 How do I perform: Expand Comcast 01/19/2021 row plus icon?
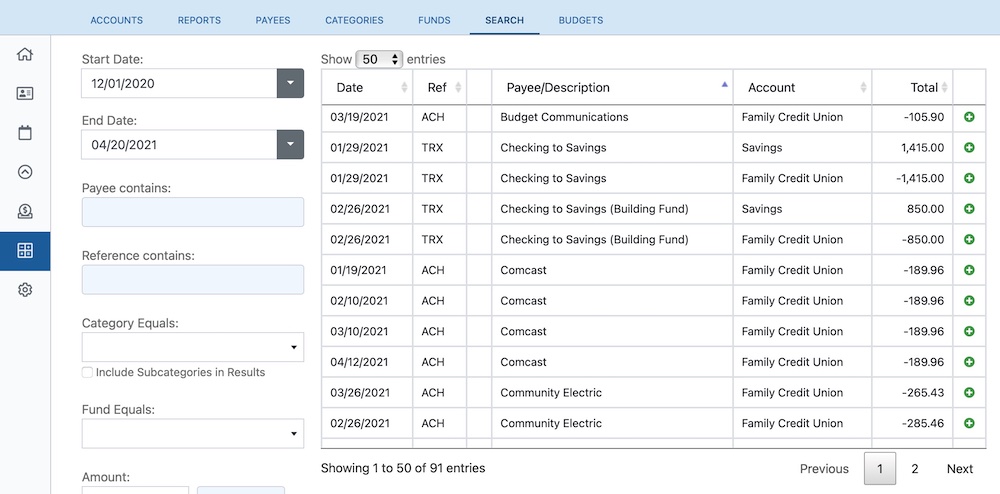point(969,270)
